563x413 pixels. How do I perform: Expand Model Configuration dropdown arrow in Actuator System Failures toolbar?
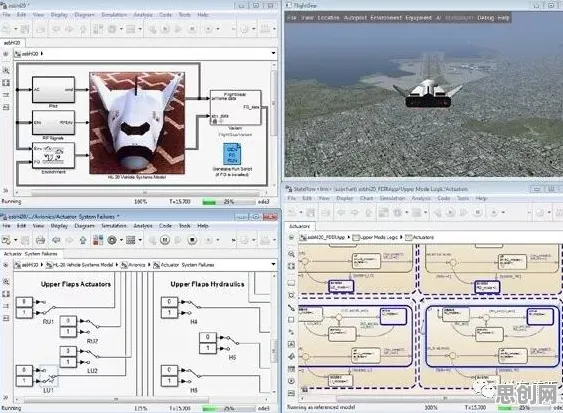click(121, 240)
